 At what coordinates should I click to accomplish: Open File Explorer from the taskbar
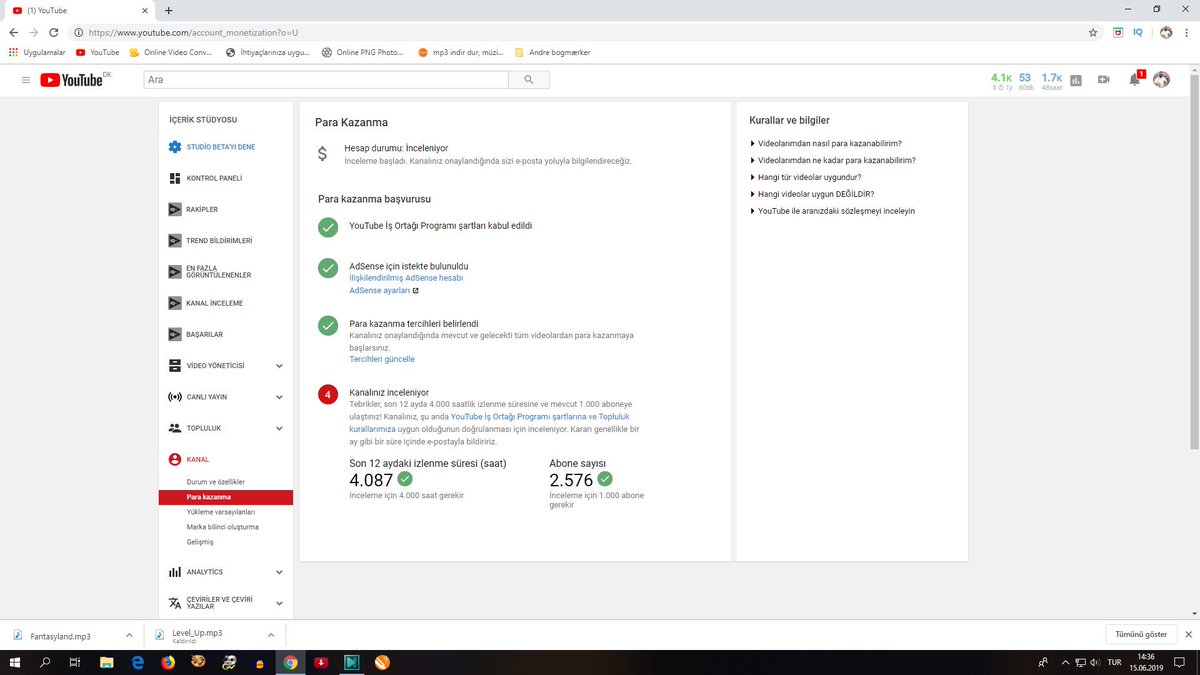tap(107, 662)
